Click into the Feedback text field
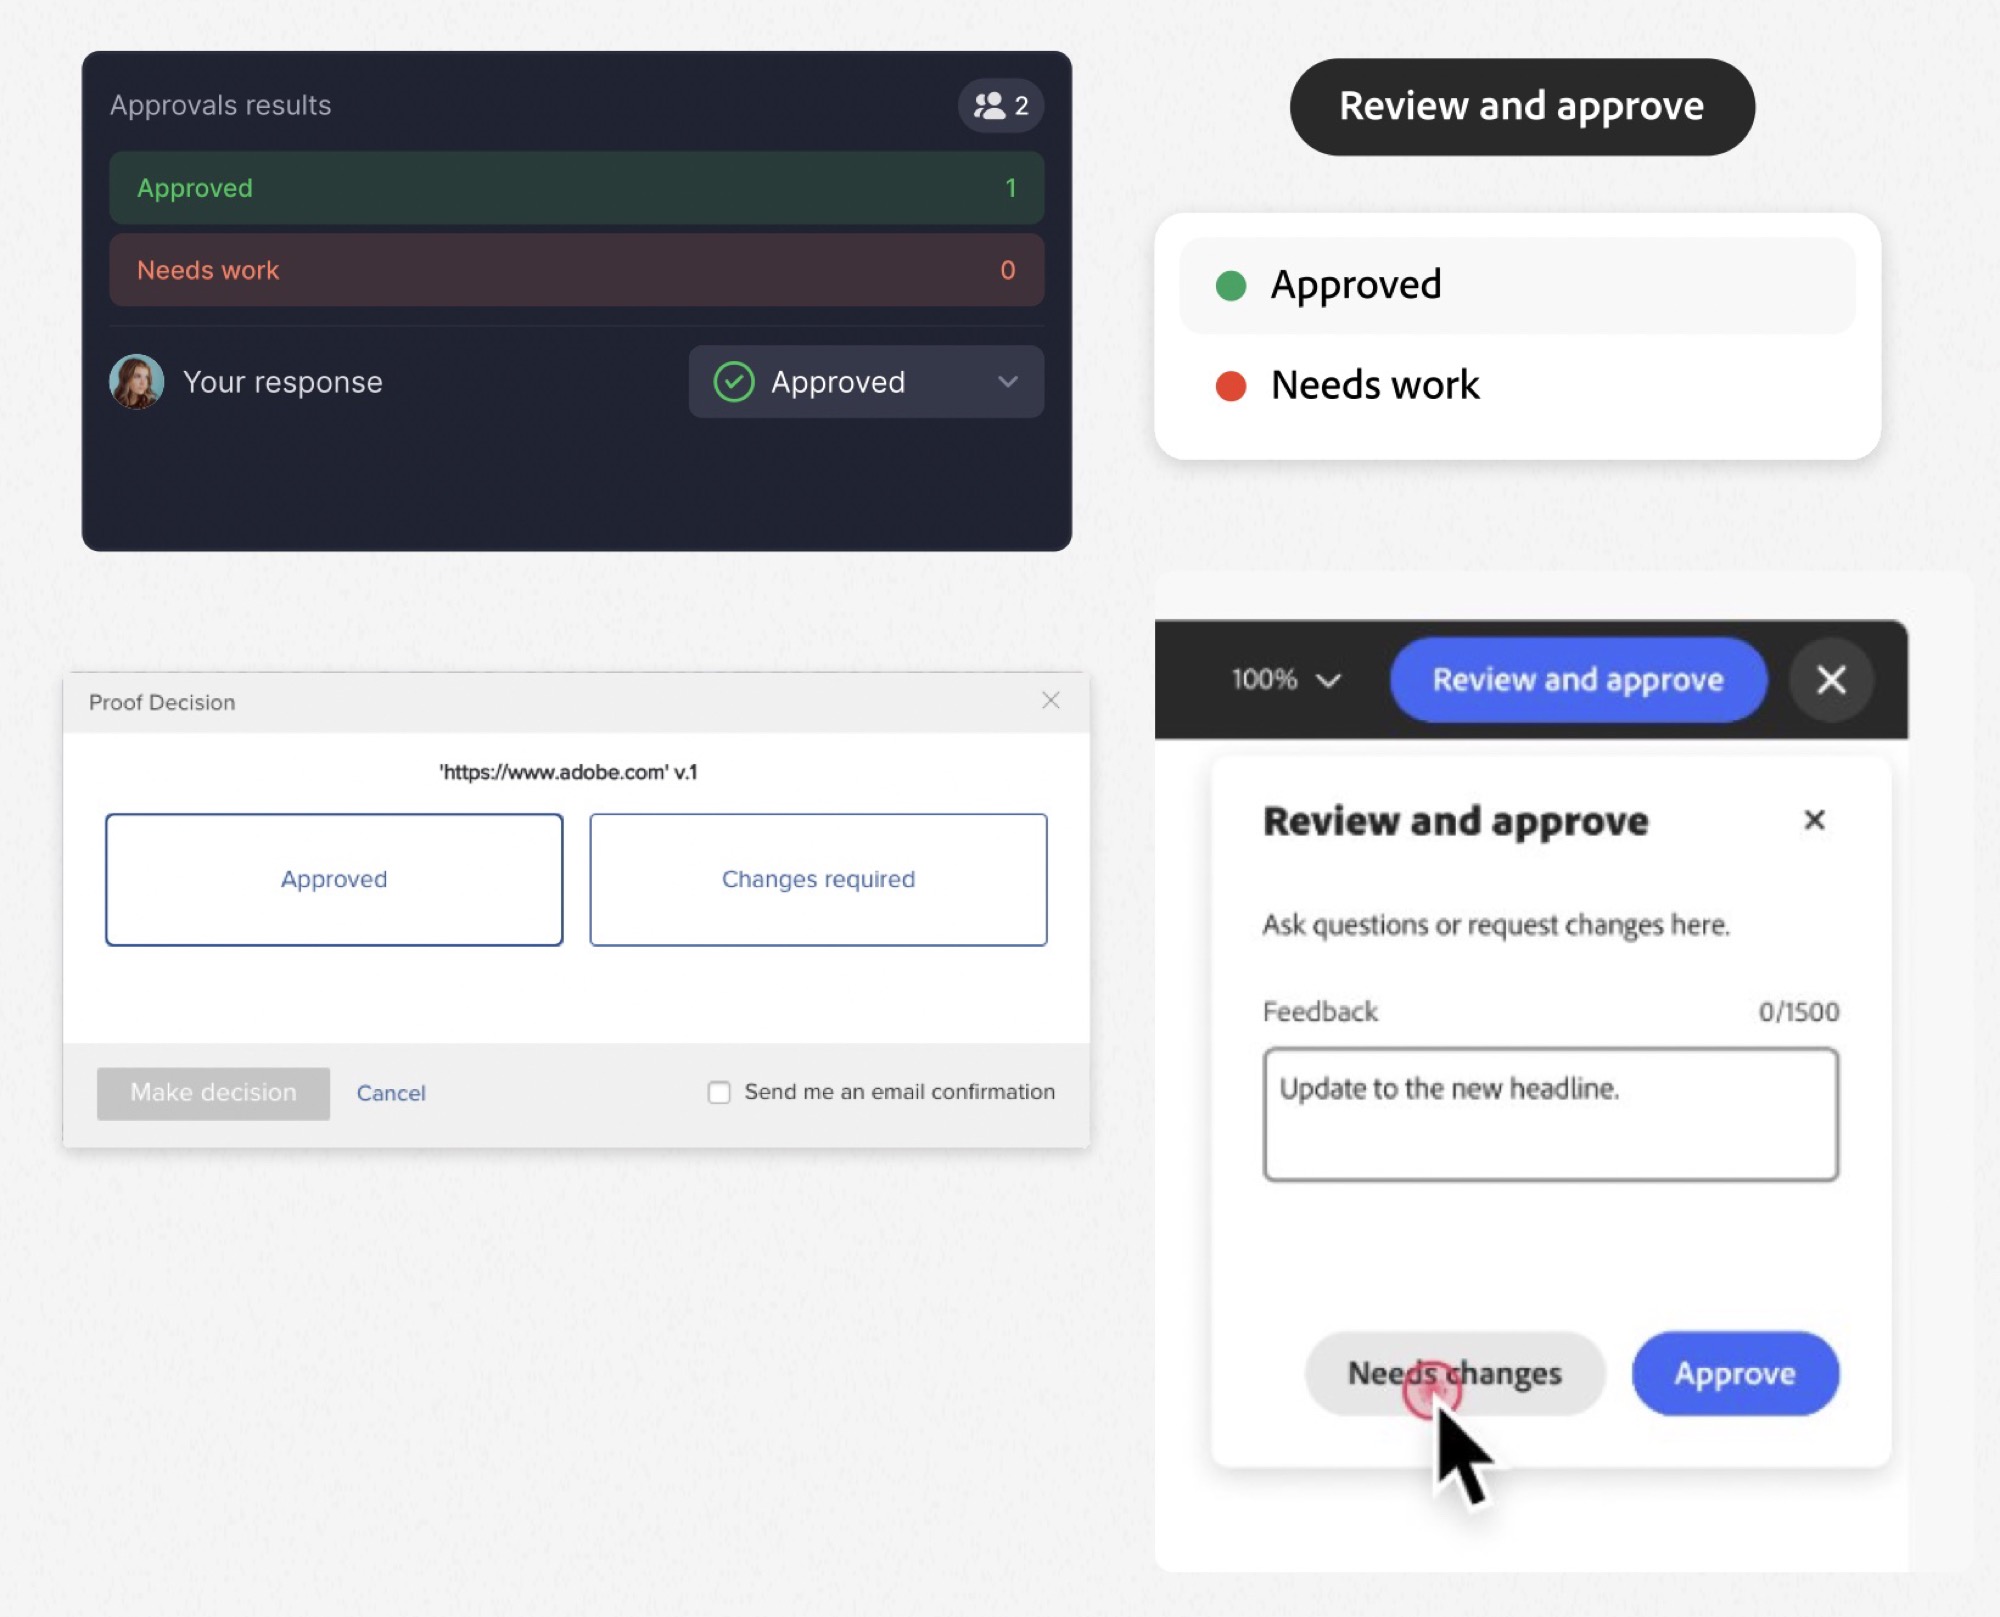The width and height of the screenshot is (2000, 1617). pyautogui.click(x=1550, y=1114)
